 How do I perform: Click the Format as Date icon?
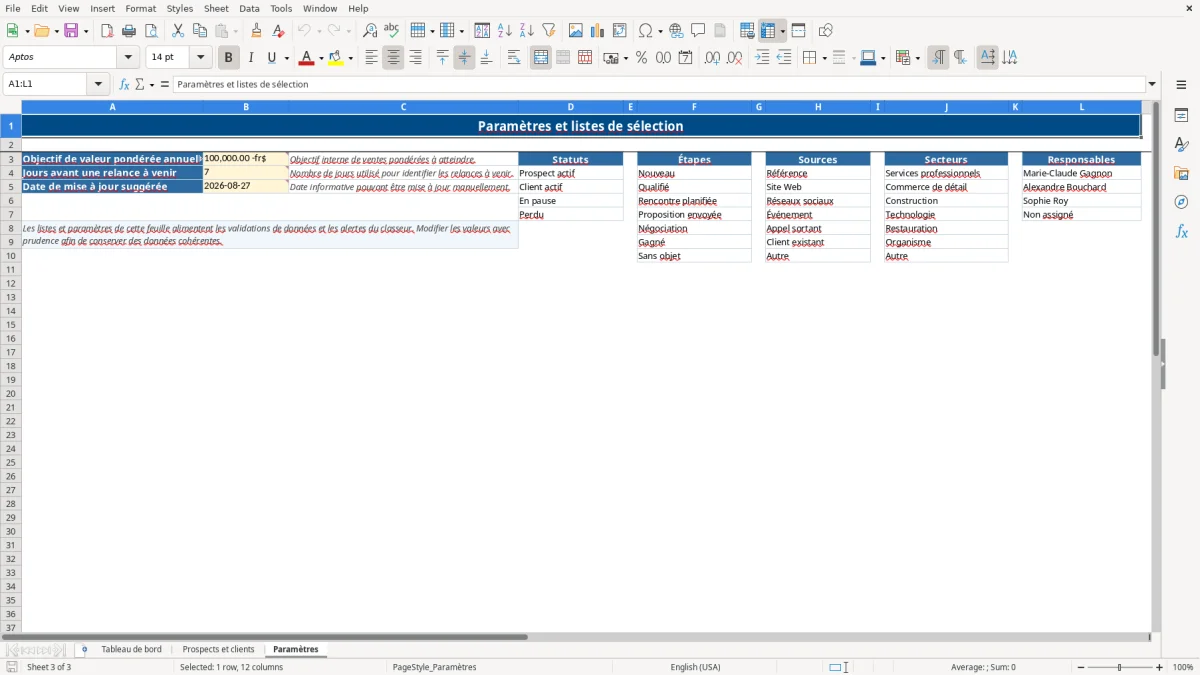[x=685, y=58]
